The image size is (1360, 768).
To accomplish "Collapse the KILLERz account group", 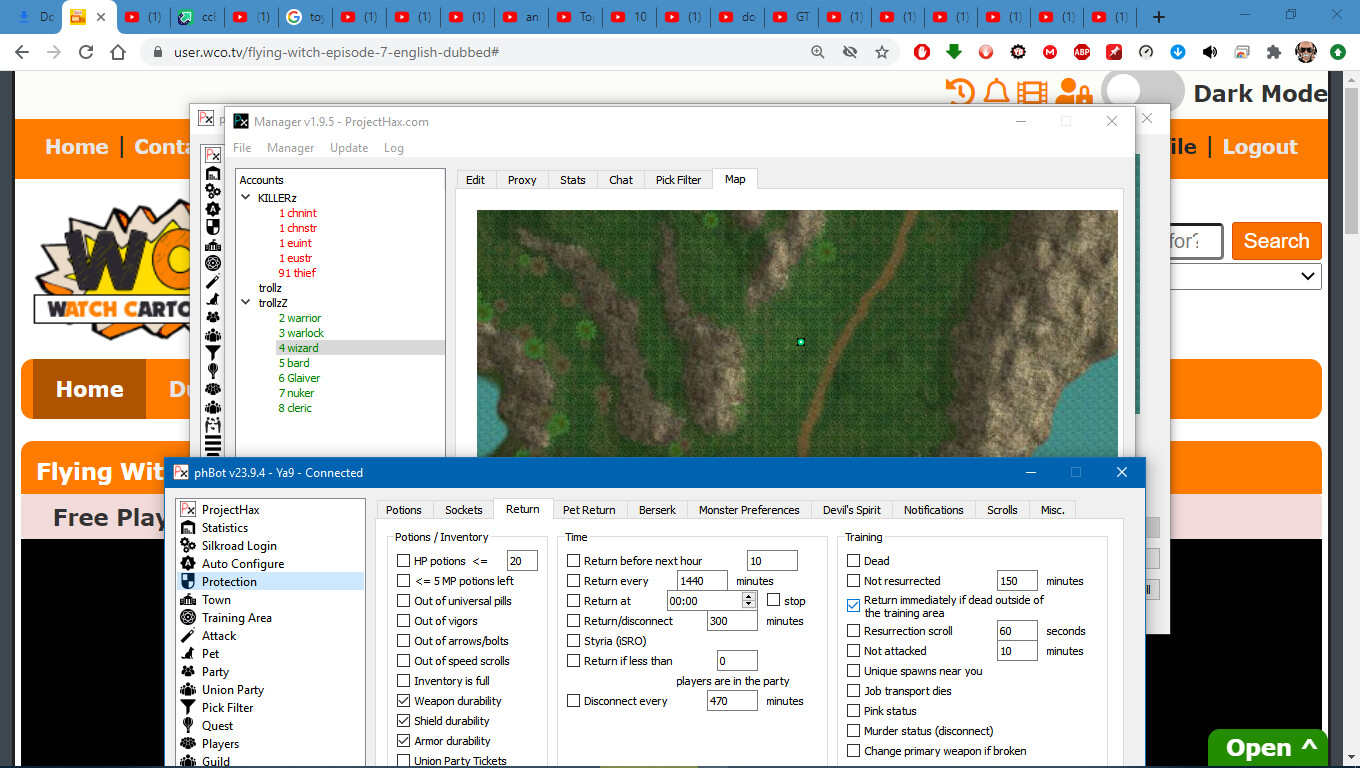I will [246, 198].
